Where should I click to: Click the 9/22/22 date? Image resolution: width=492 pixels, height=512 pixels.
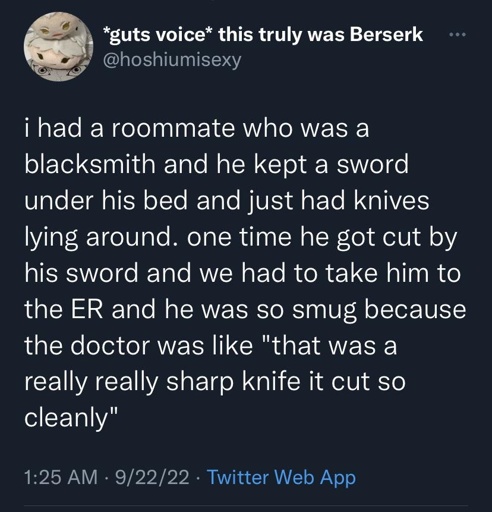pos(152,477)
